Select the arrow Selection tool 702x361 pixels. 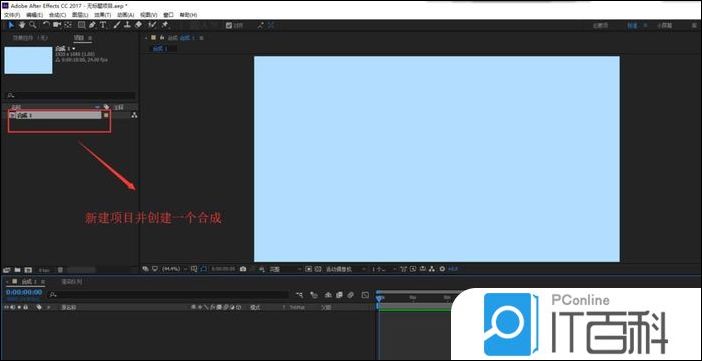[11, 25]
